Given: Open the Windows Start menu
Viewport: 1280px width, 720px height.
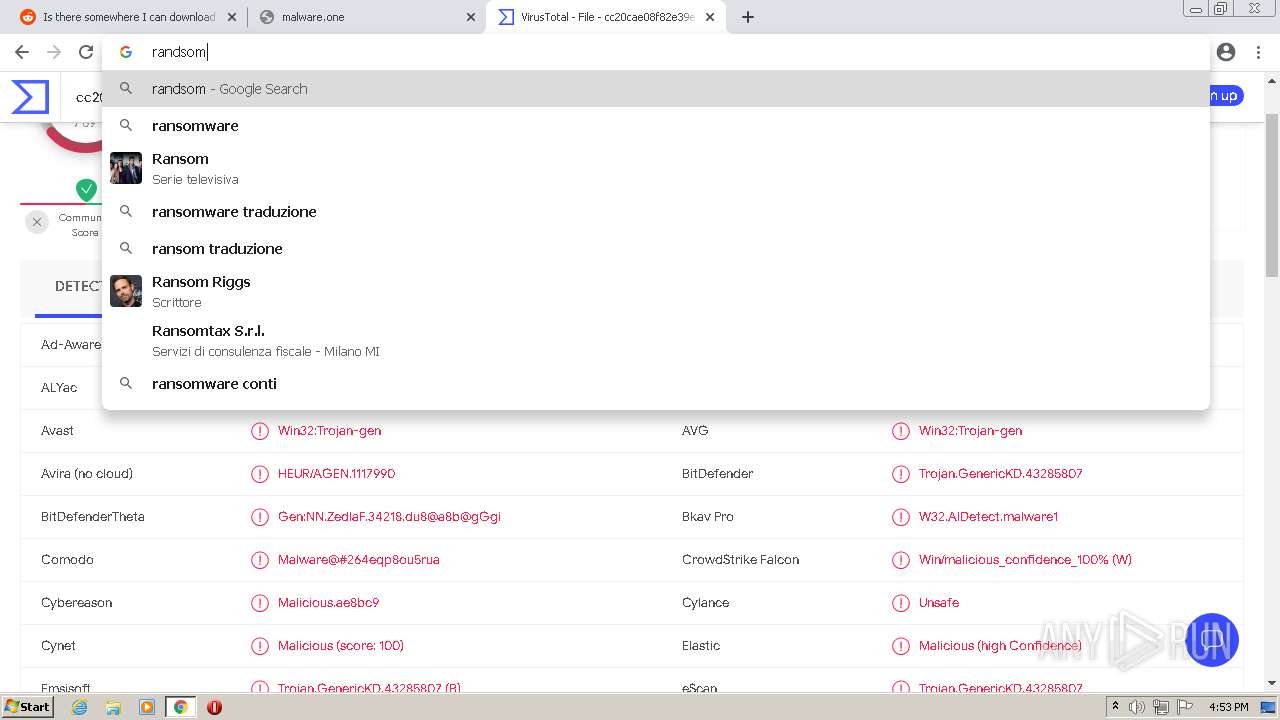Looking at the screenshot, I should [x=28, y=707].
